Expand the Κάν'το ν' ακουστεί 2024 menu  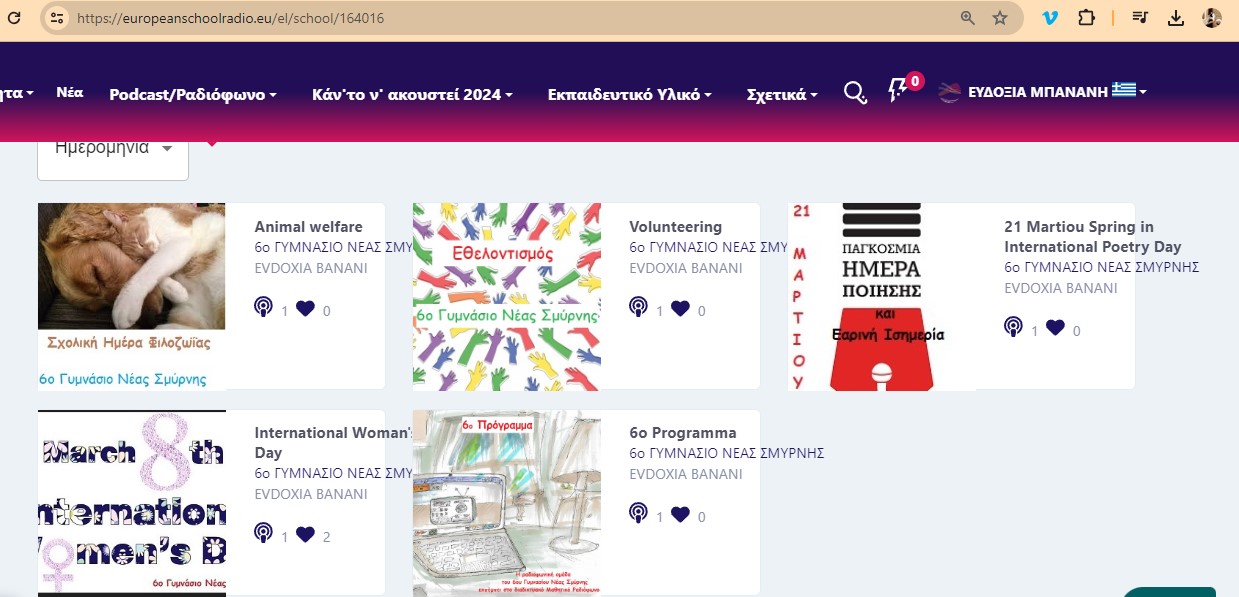pos(412,94)
